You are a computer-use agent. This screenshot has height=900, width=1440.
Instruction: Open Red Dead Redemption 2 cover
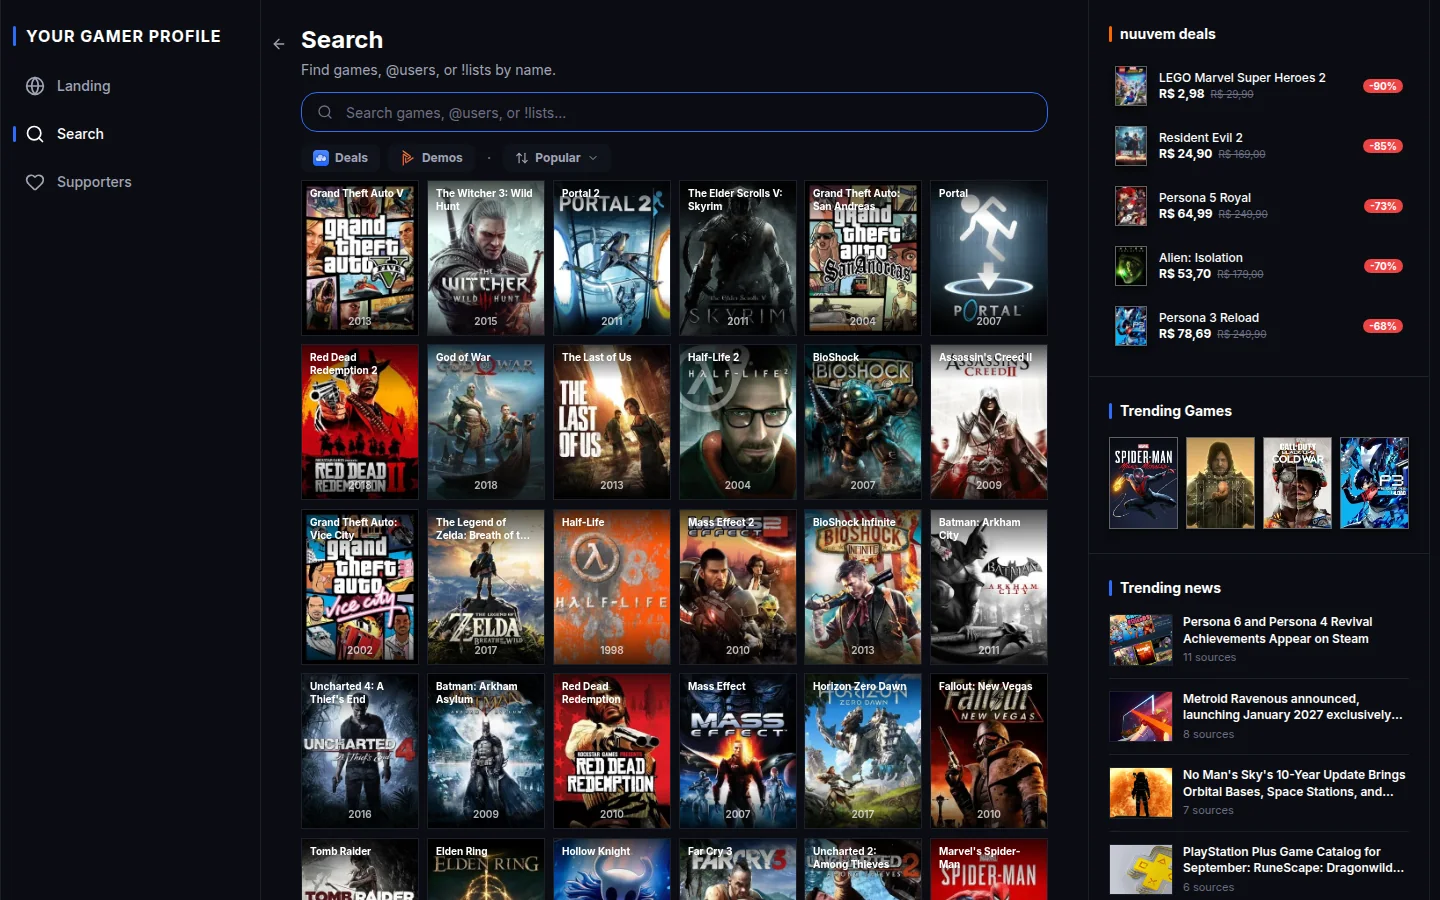coord(360,422)
